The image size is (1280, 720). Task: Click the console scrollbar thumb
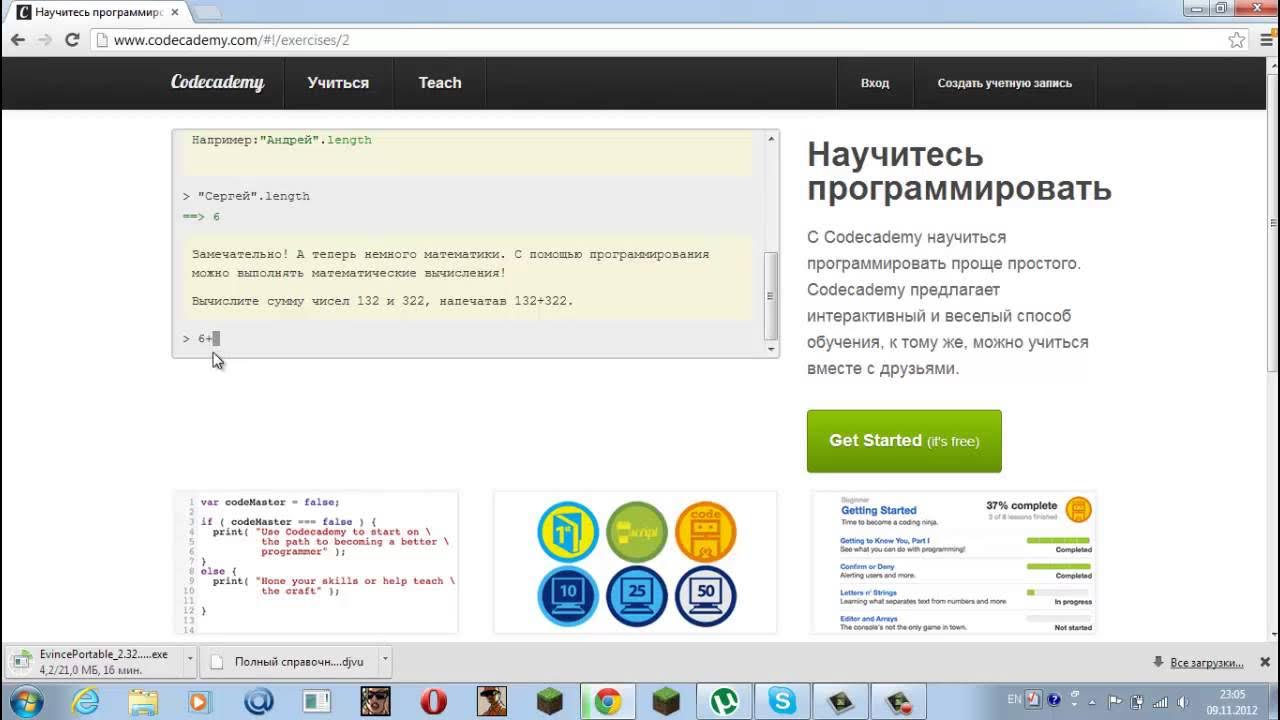tap(770, 296)
